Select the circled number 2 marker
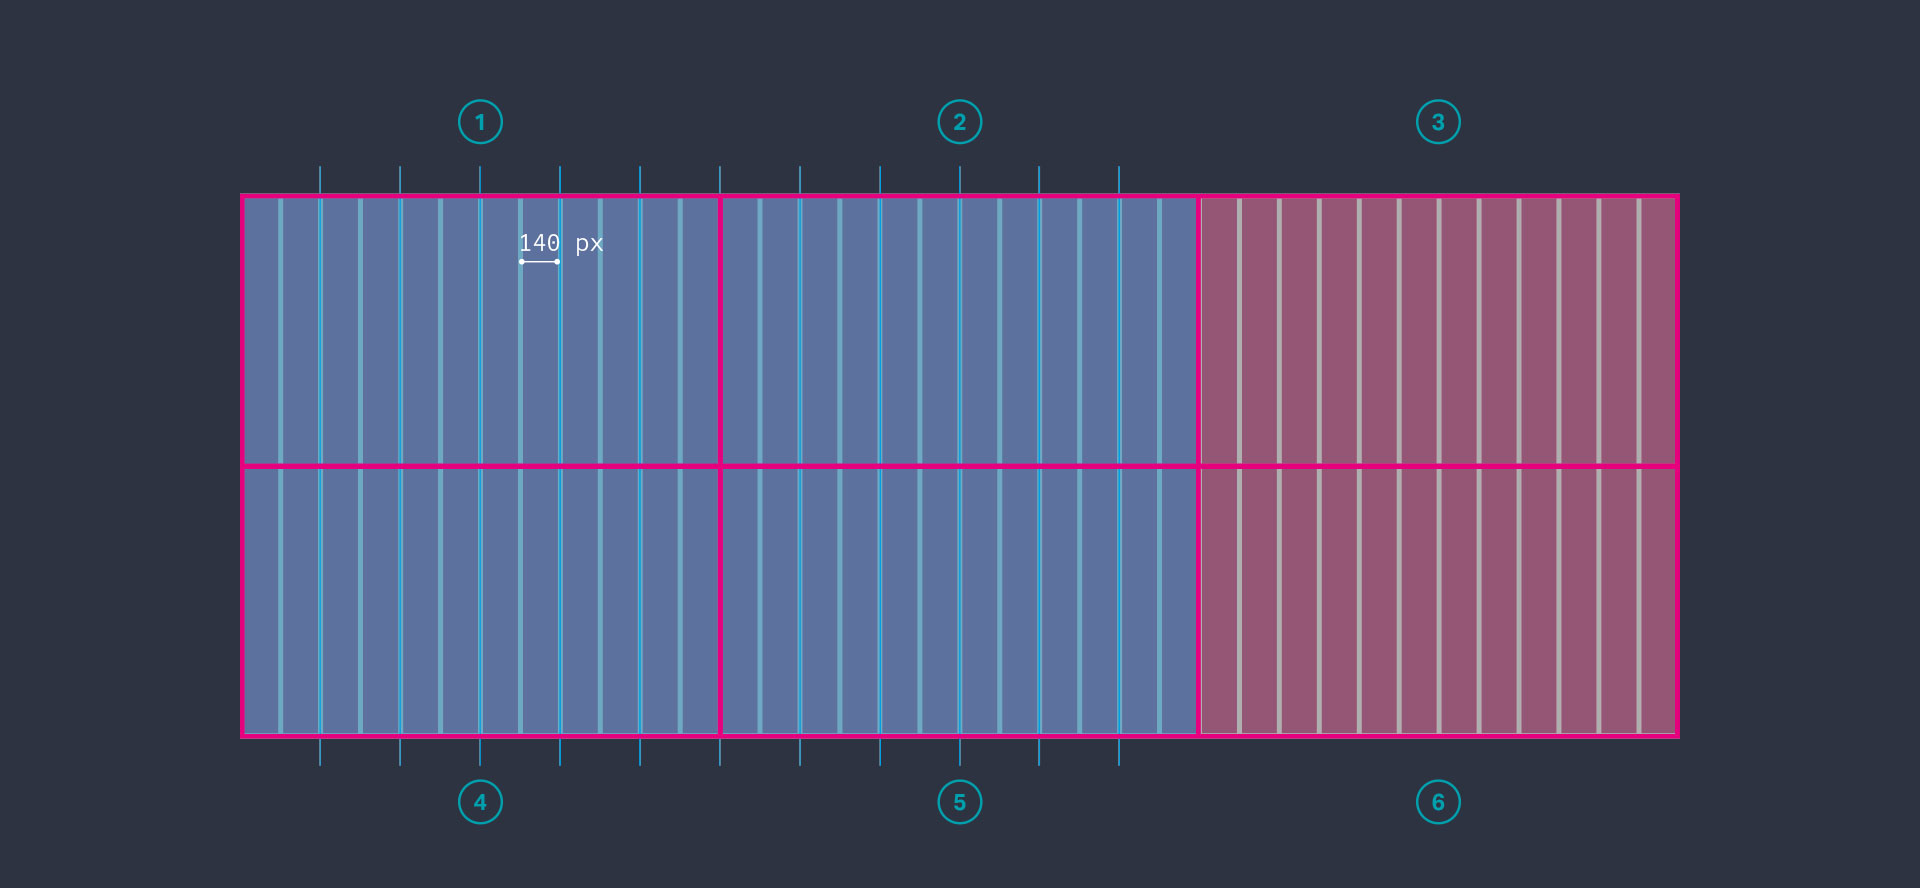 click(x=959, y=122)
